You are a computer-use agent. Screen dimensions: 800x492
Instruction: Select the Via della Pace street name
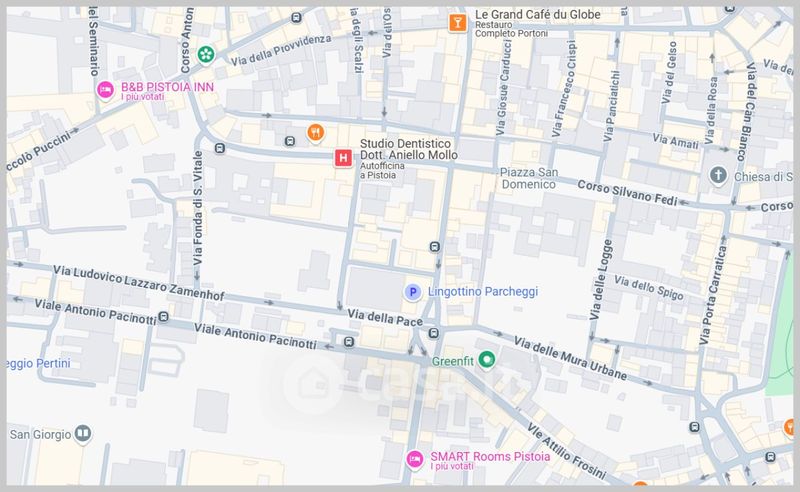[385, 317]
